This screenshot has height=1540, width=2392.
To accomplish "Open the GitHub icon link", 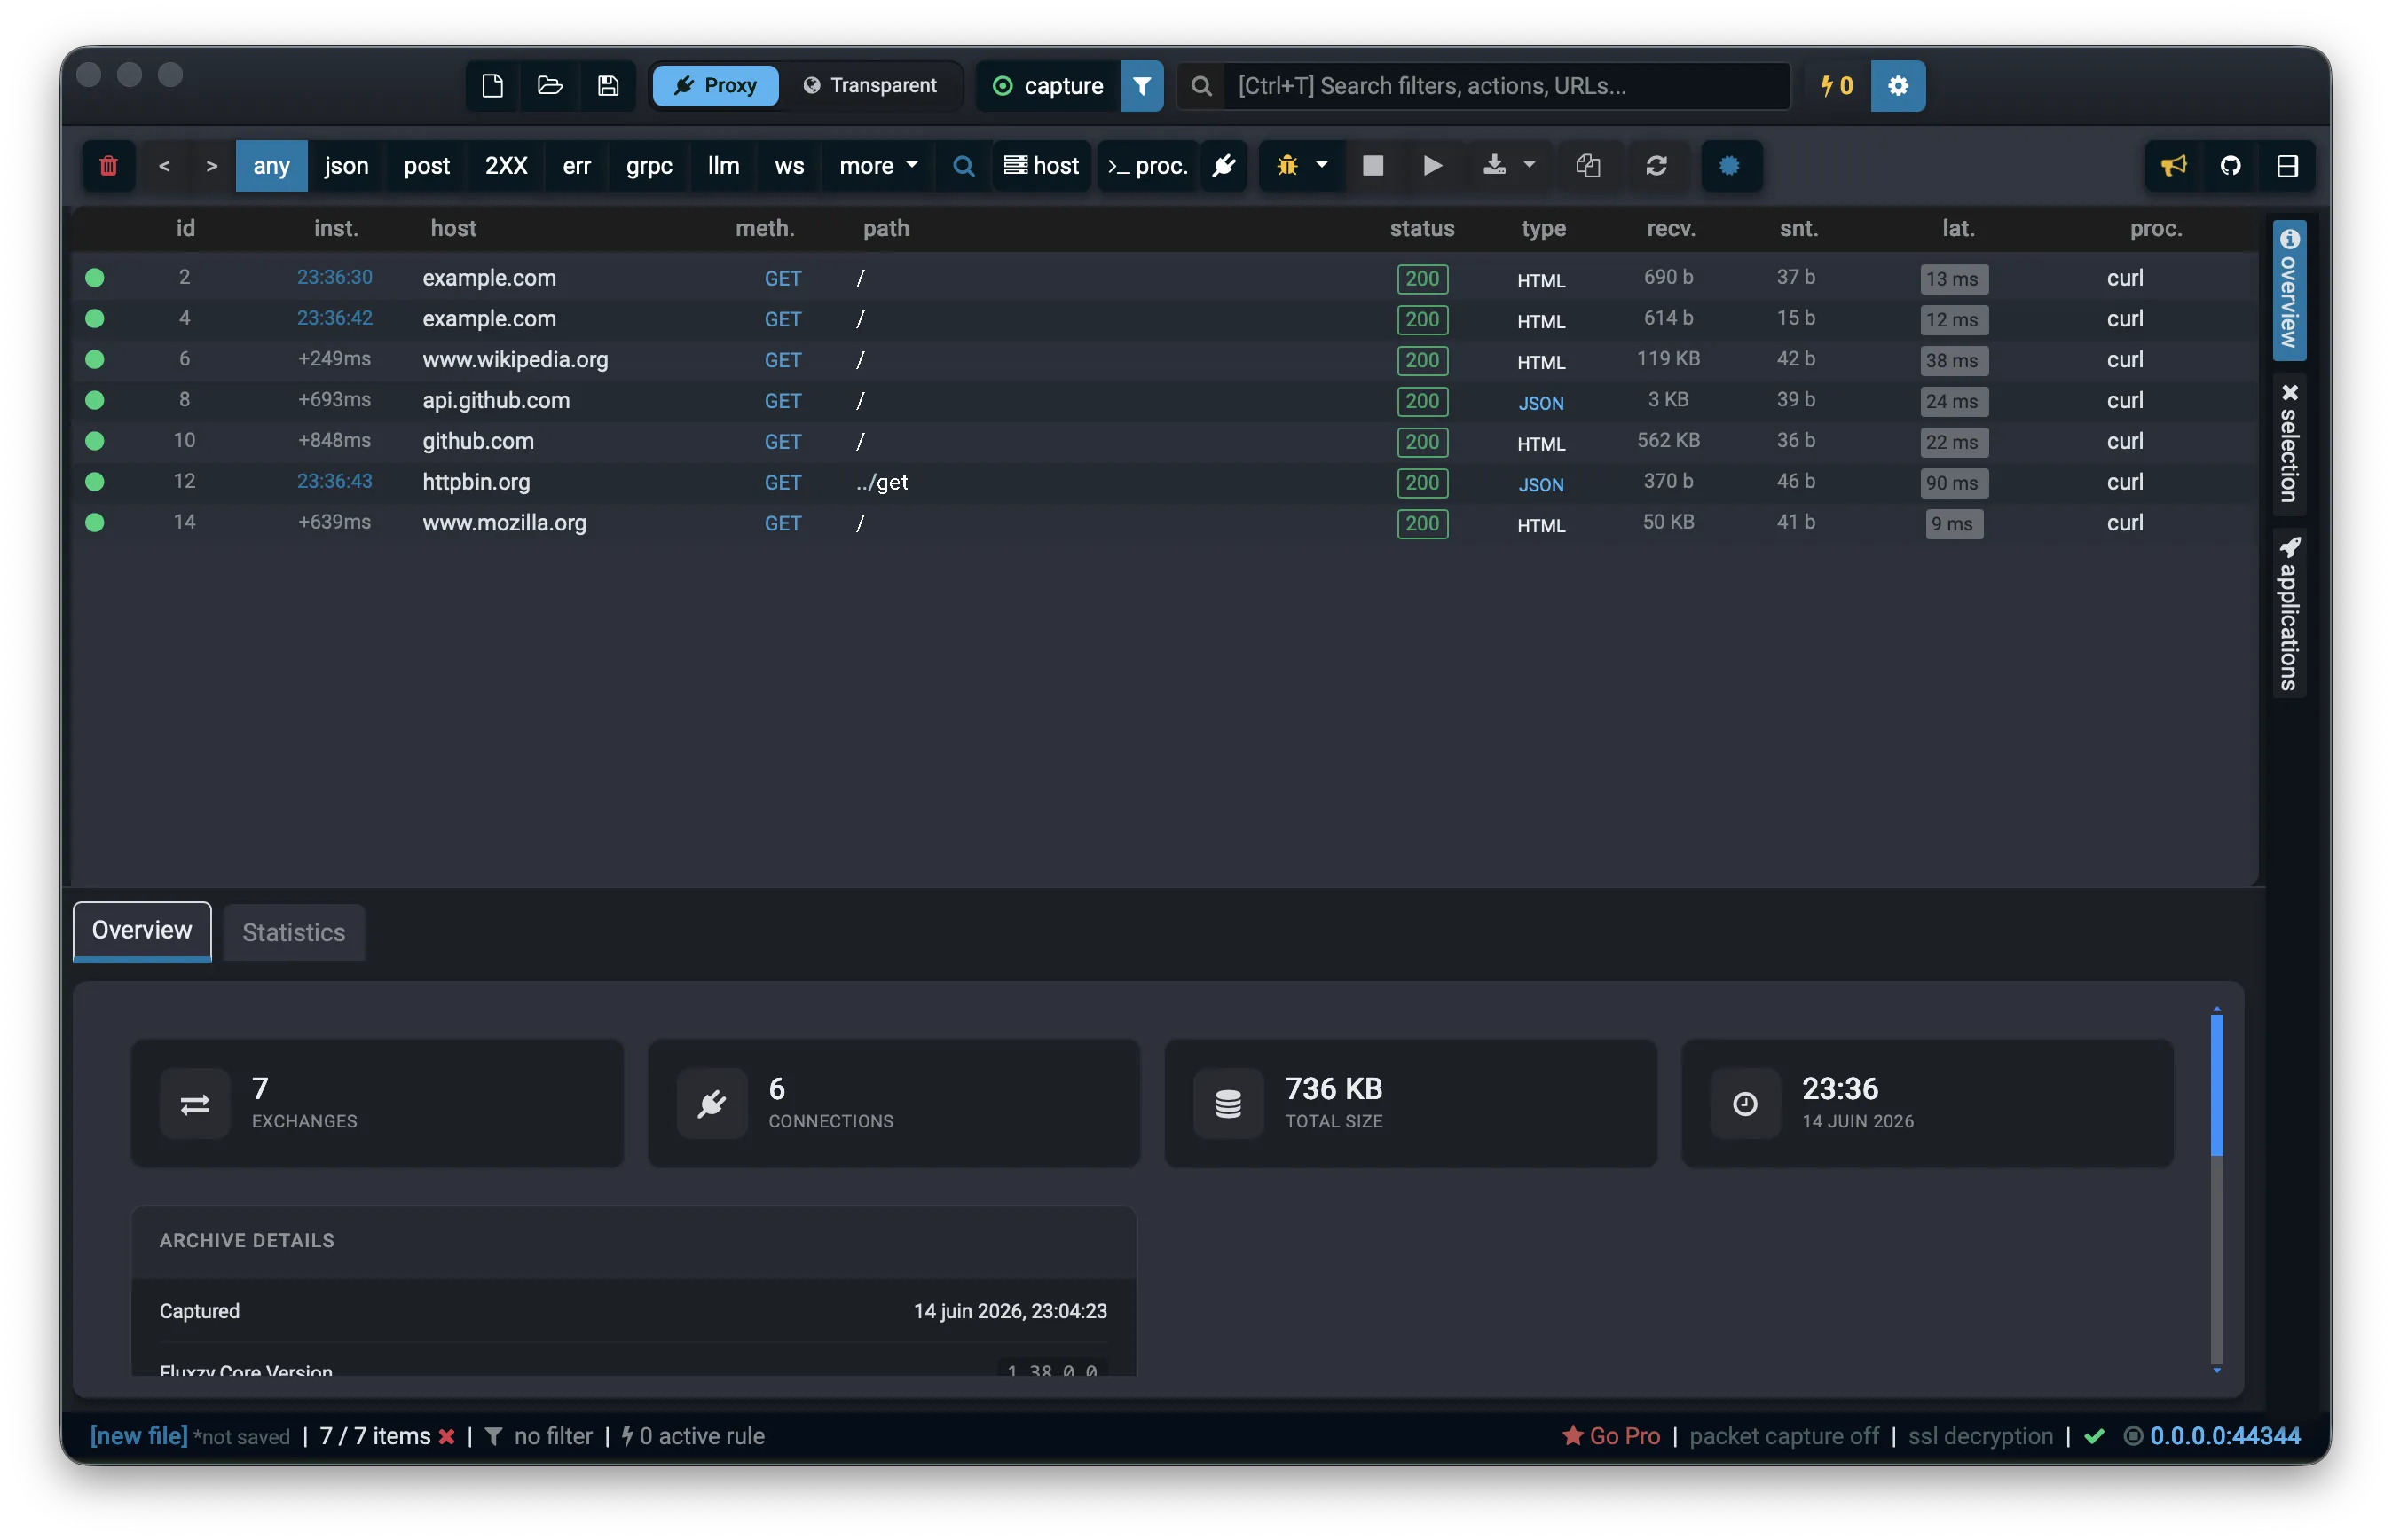I will 2230,166.
